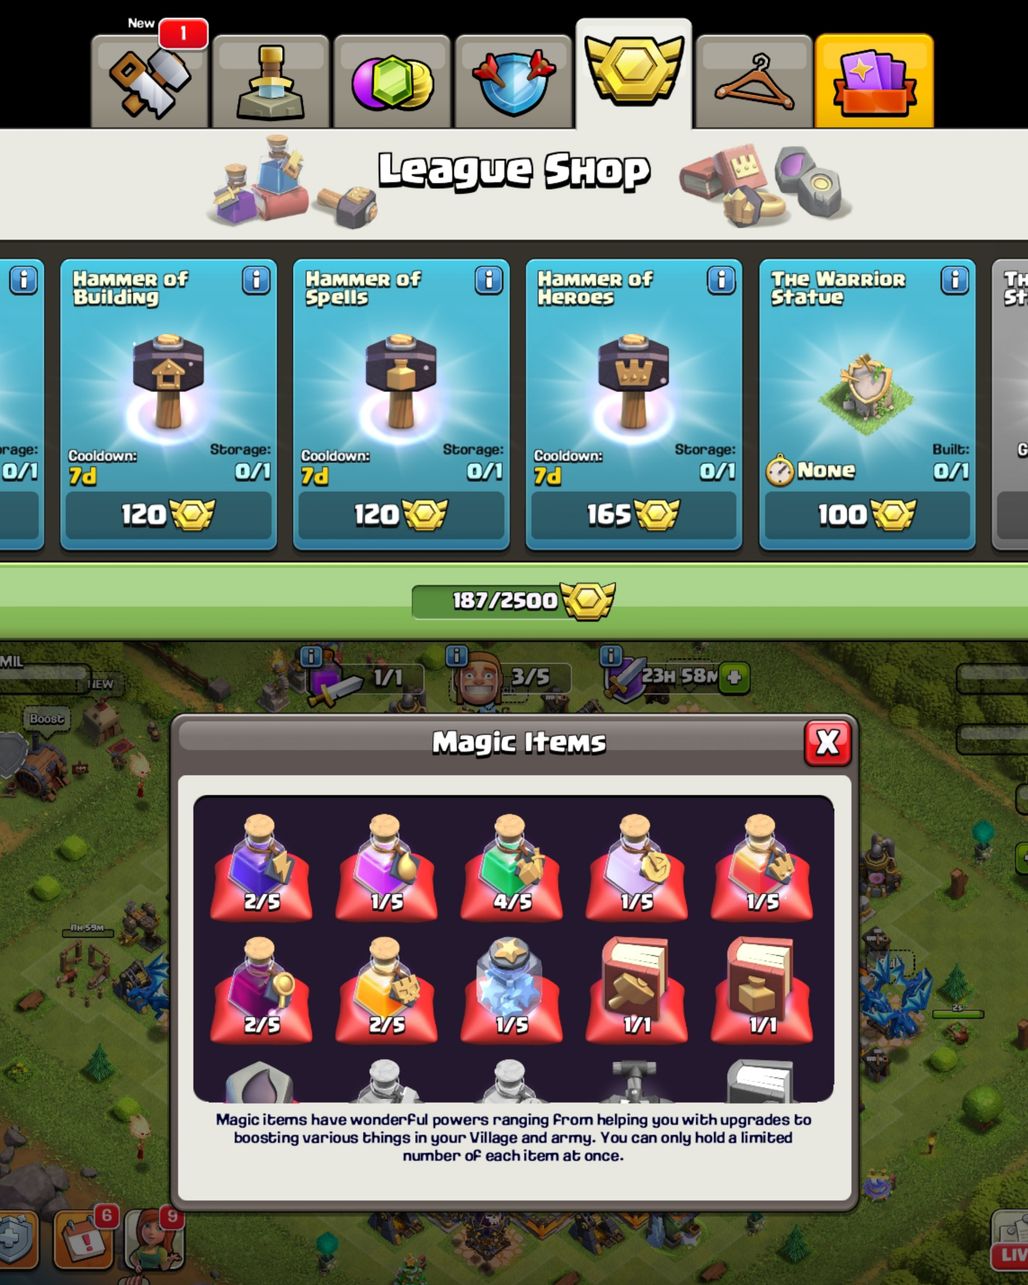This screenshot has width=1028, height=1285.
Task: Click the 187/2500 league medals bar
Action: coord(514,600)
